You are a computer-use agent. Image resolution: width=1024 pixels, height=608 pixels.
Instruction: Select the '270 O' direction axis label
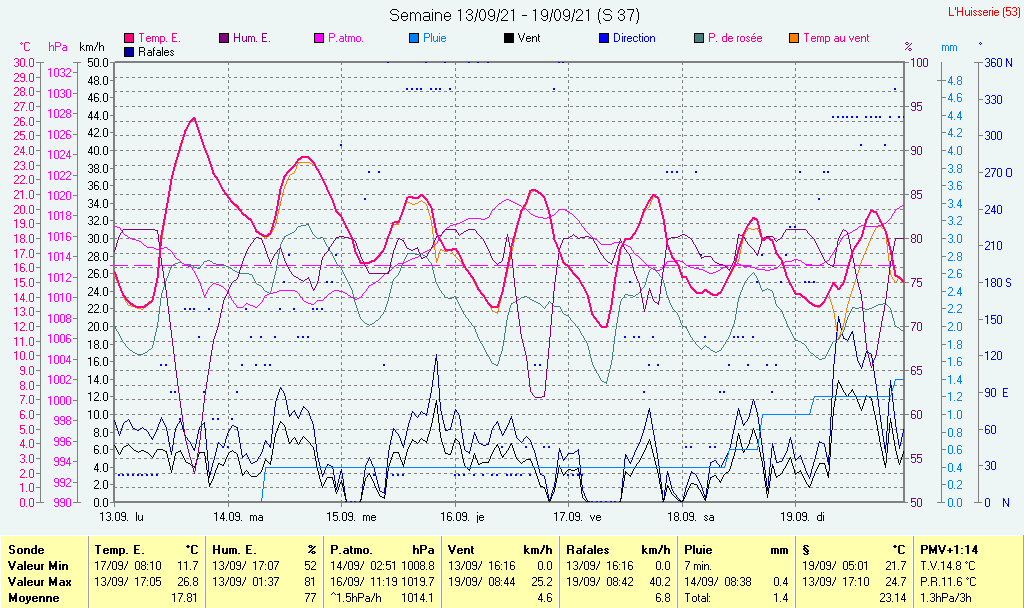tap(999, 173)
